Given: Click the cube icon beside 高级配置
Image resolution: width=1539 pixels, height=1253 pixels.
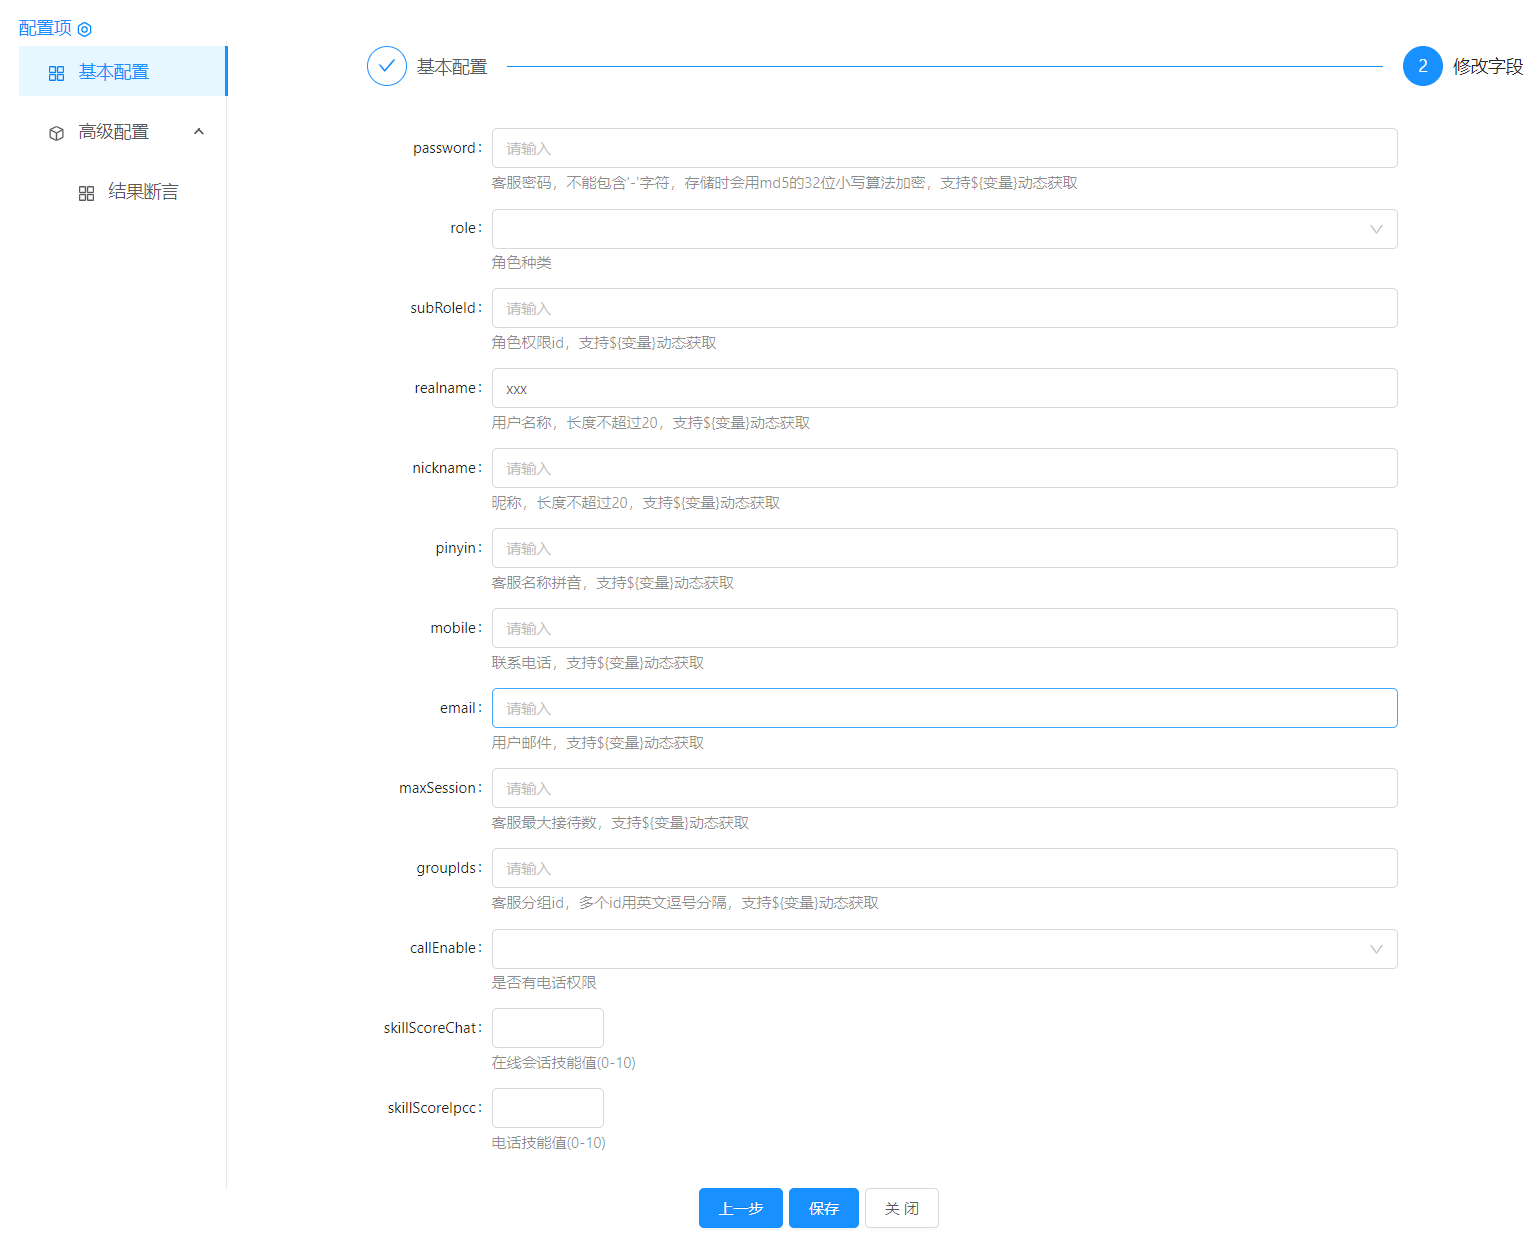Looking at the screenshot, I should pyautogui.click(x=57, y=133).
